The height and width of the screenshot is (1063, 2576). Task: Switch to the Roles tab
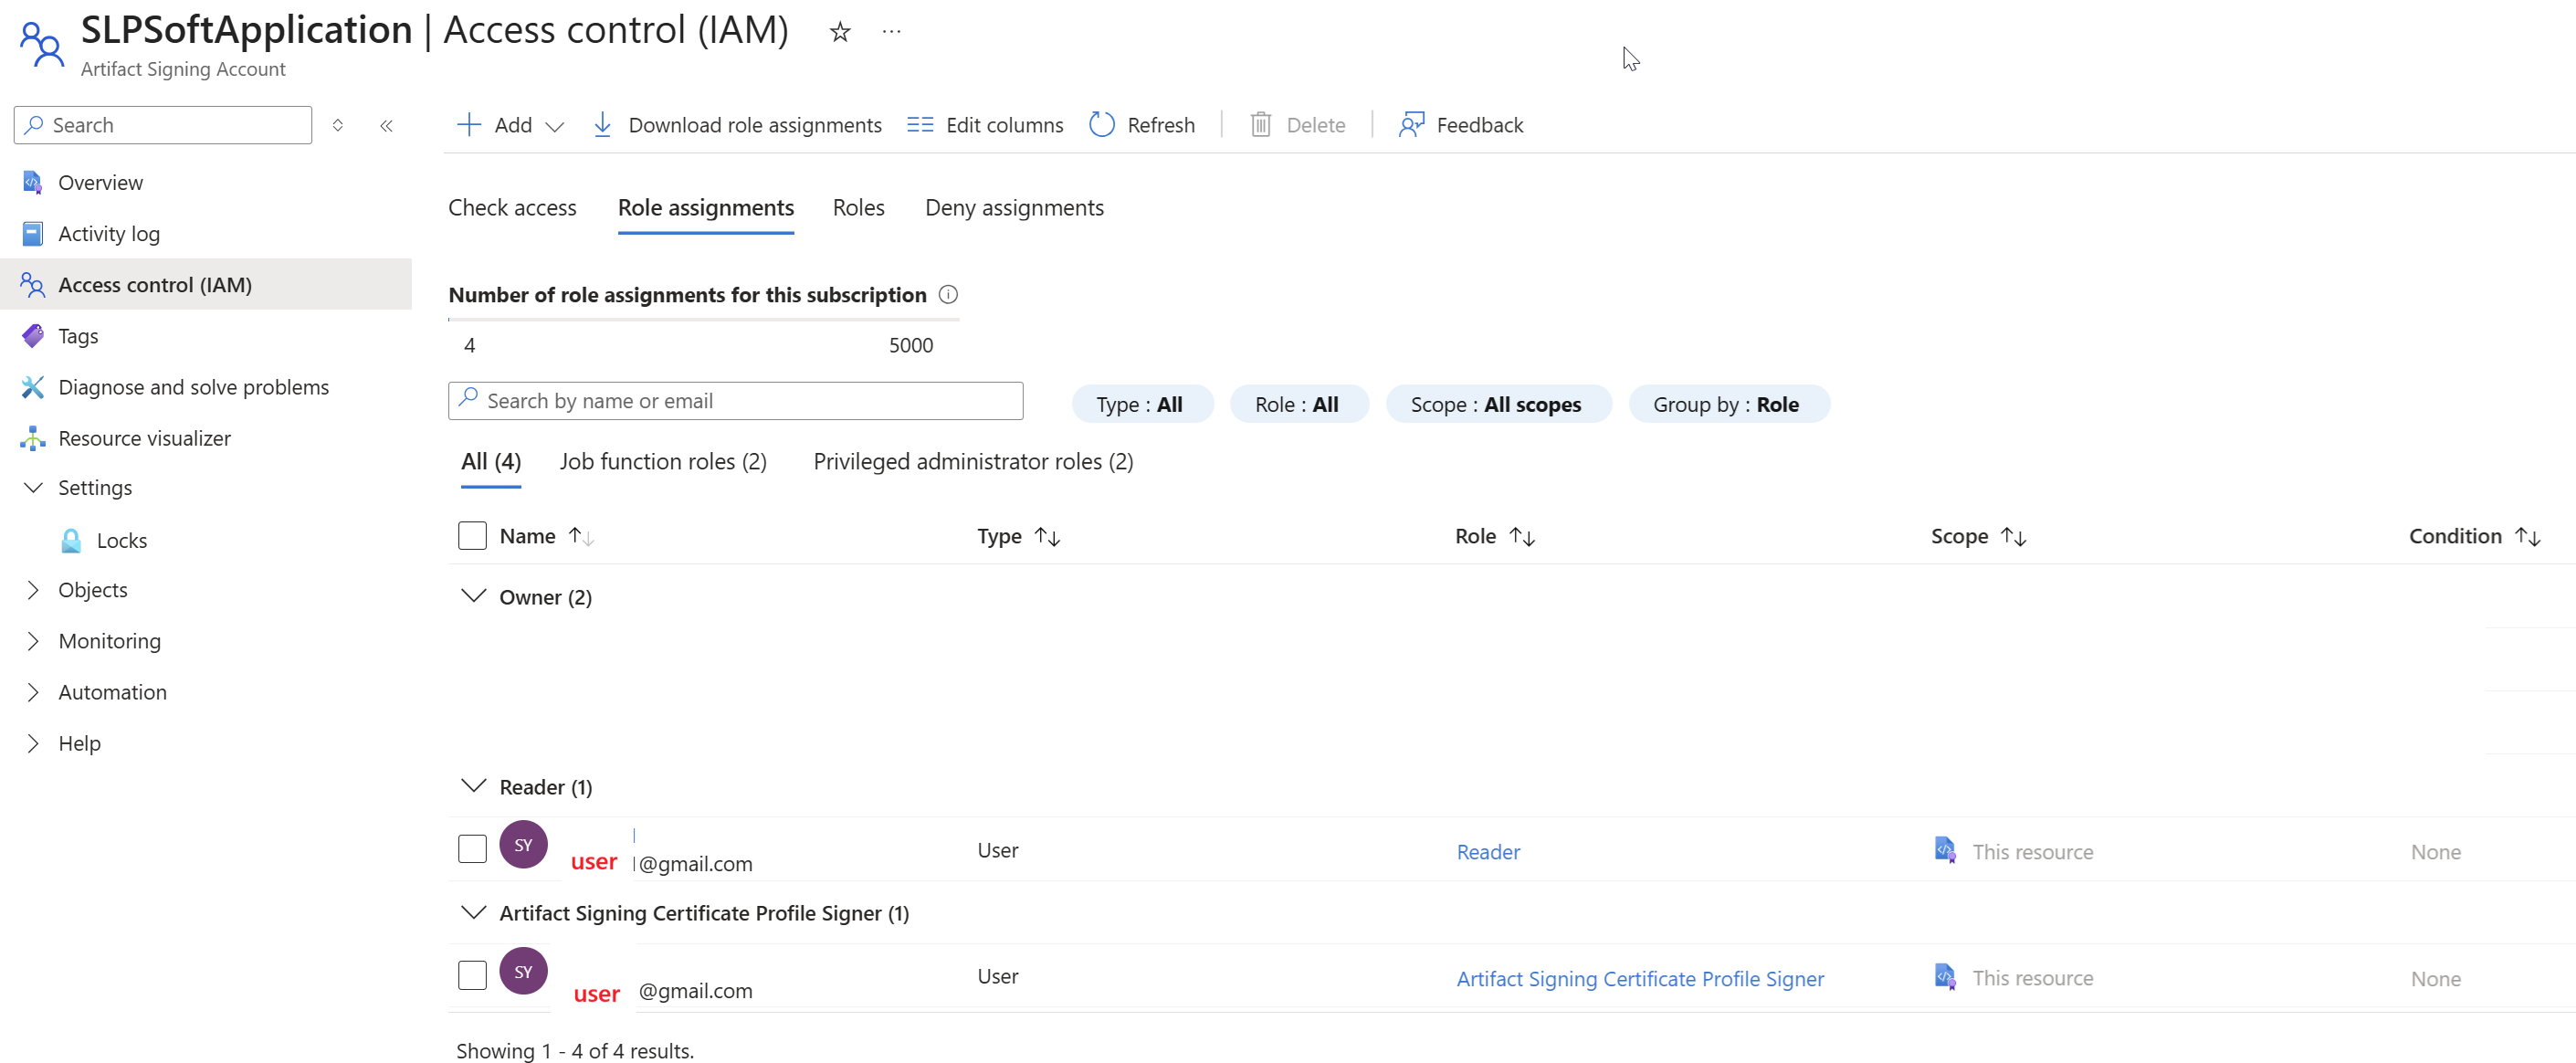click(858, 207)
